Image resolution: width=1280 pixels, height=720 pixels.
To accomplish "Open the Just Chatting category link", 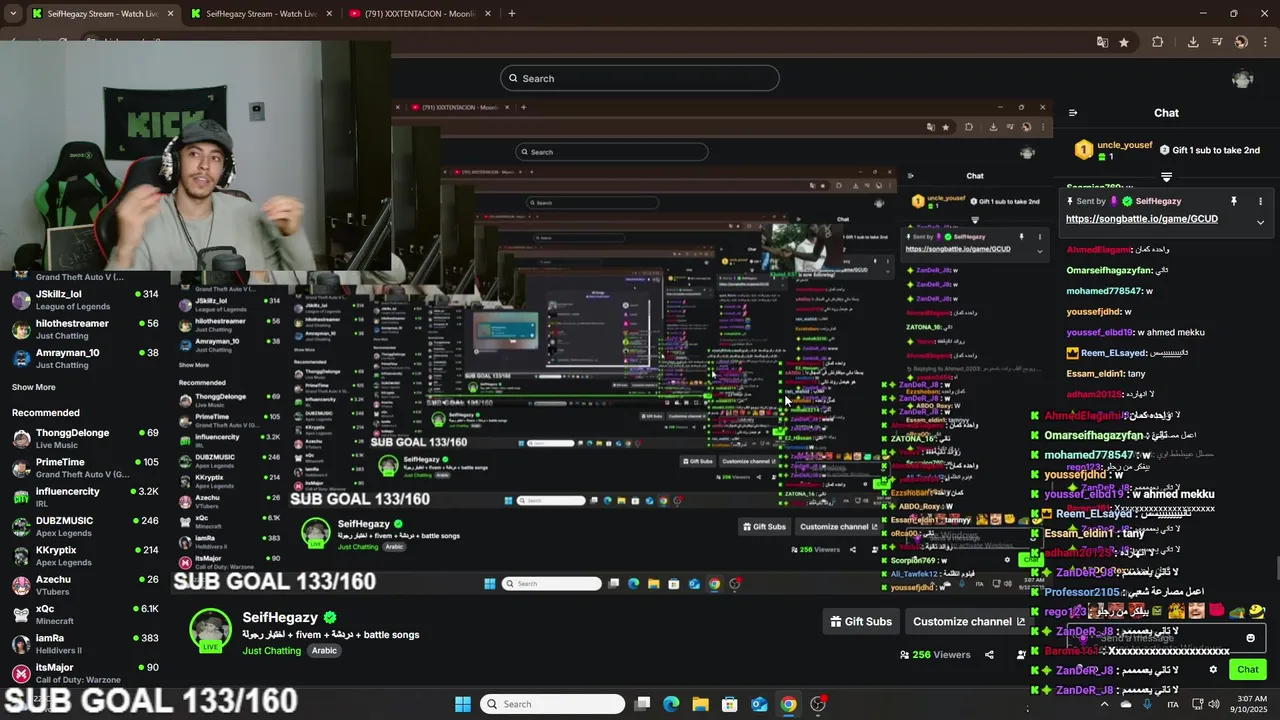I will (272, 651).
